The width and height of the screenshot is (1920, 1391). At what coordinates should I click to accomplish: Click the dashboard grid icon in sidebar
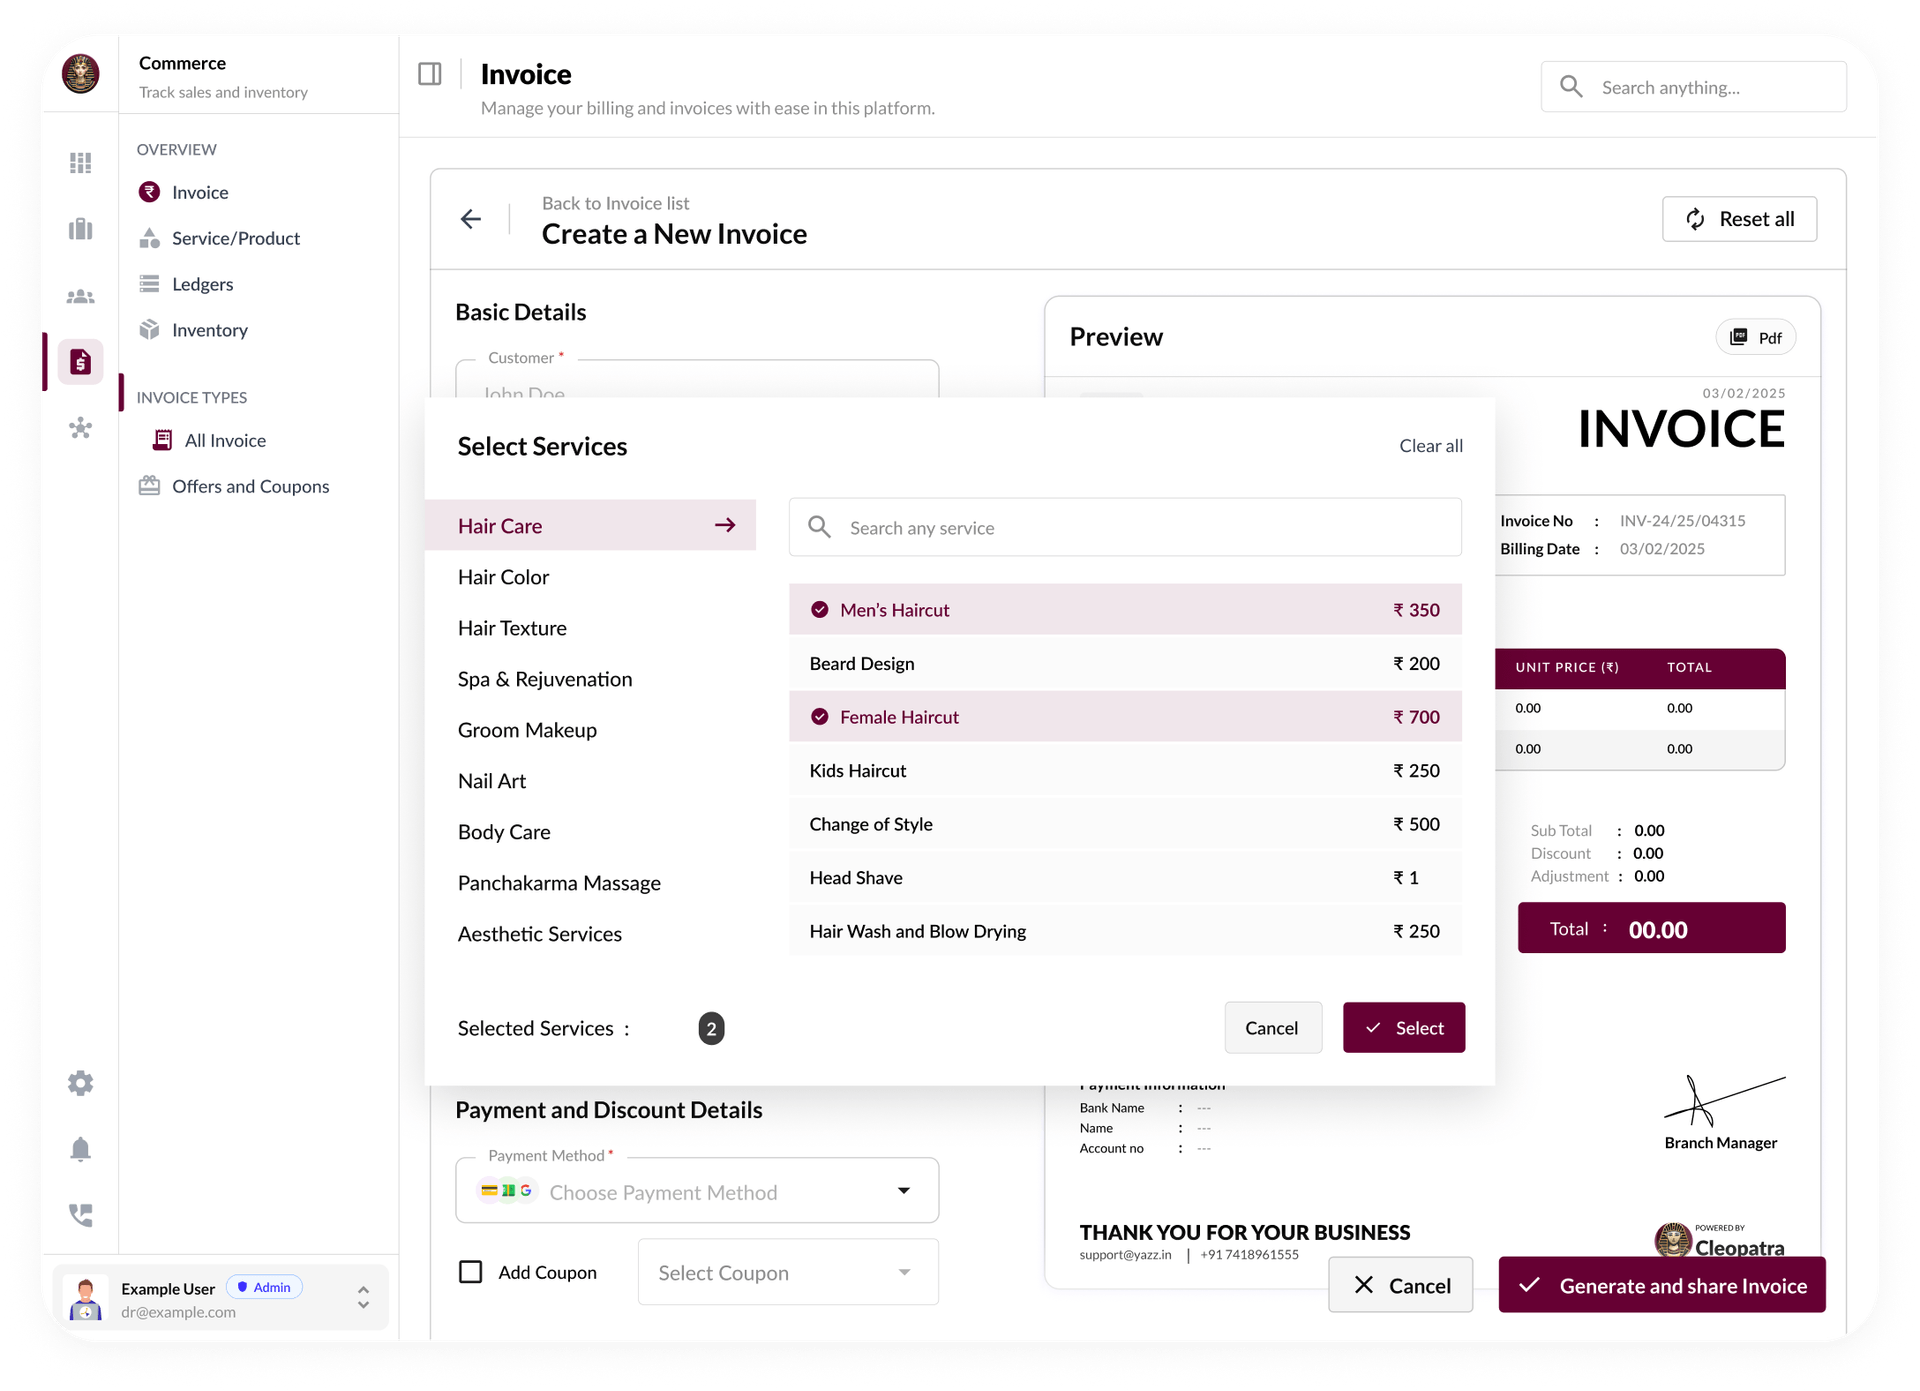(80, 162)
